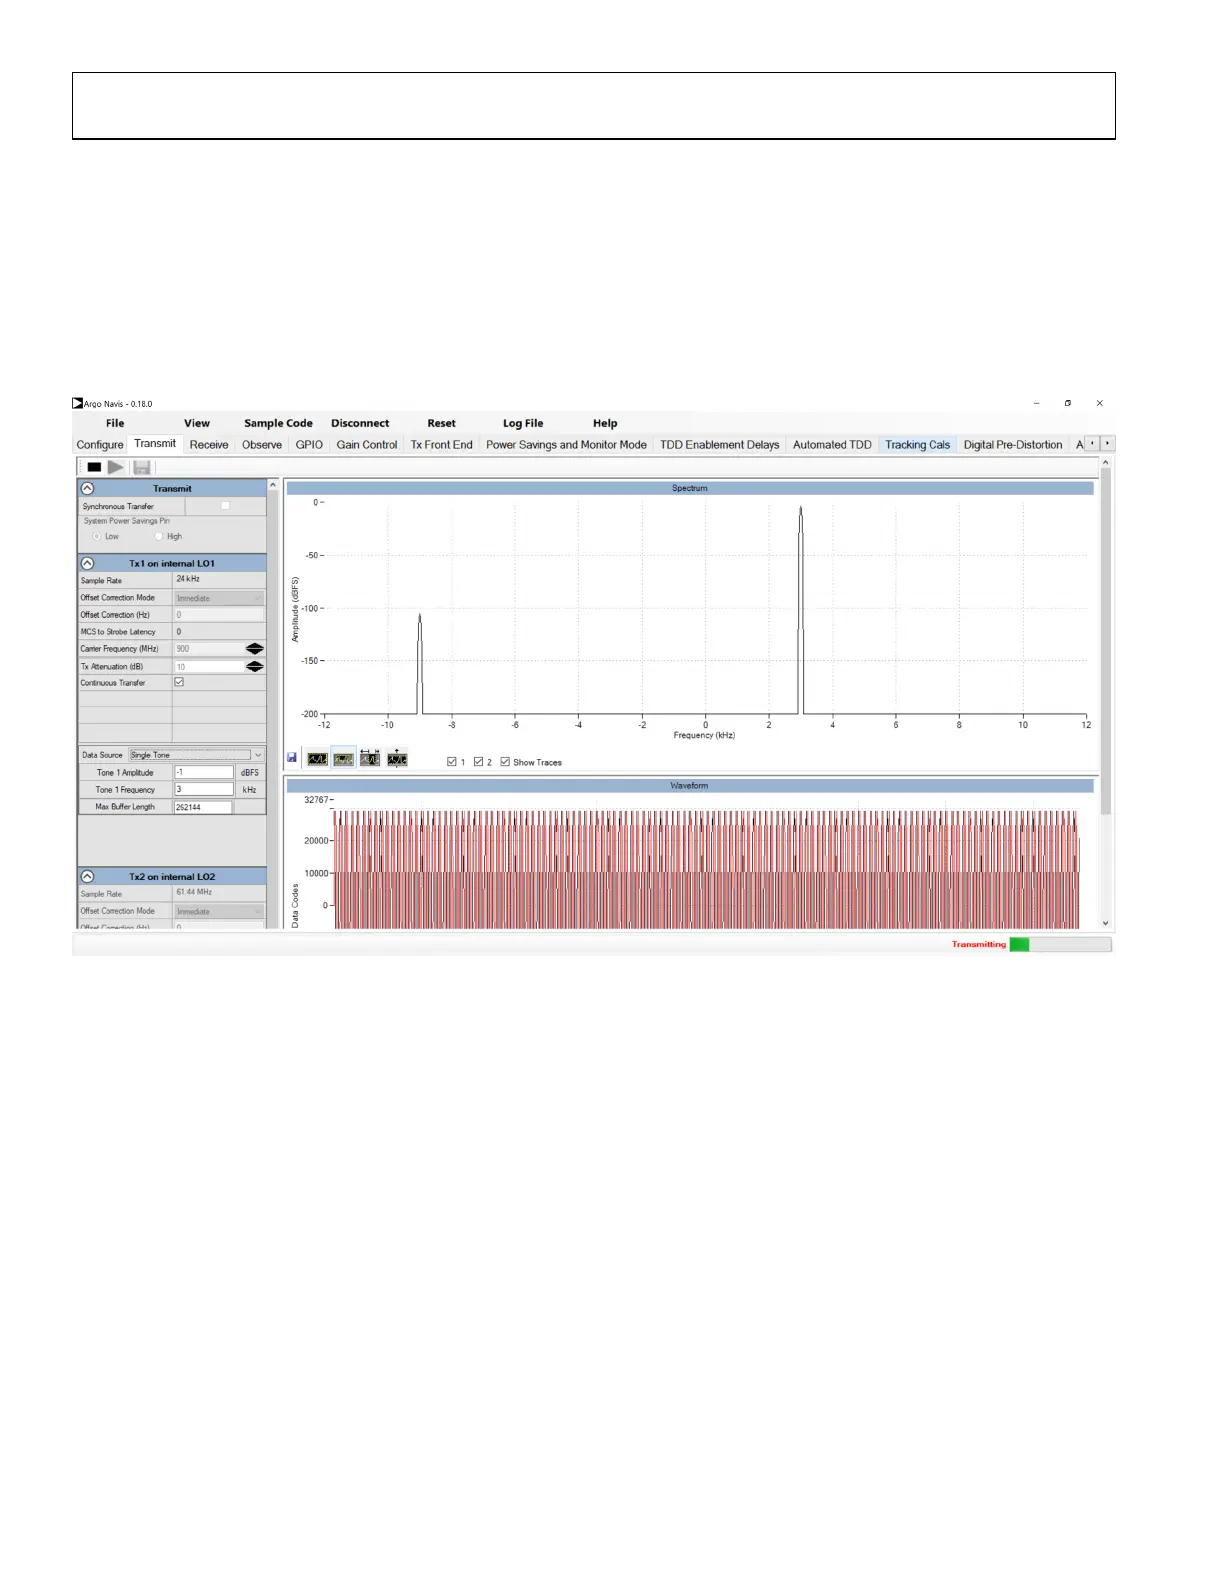Toggle Continuous Transfer checkbox
The width and height of the screenshot is (1224, 1584).
[x=179, y=682]
